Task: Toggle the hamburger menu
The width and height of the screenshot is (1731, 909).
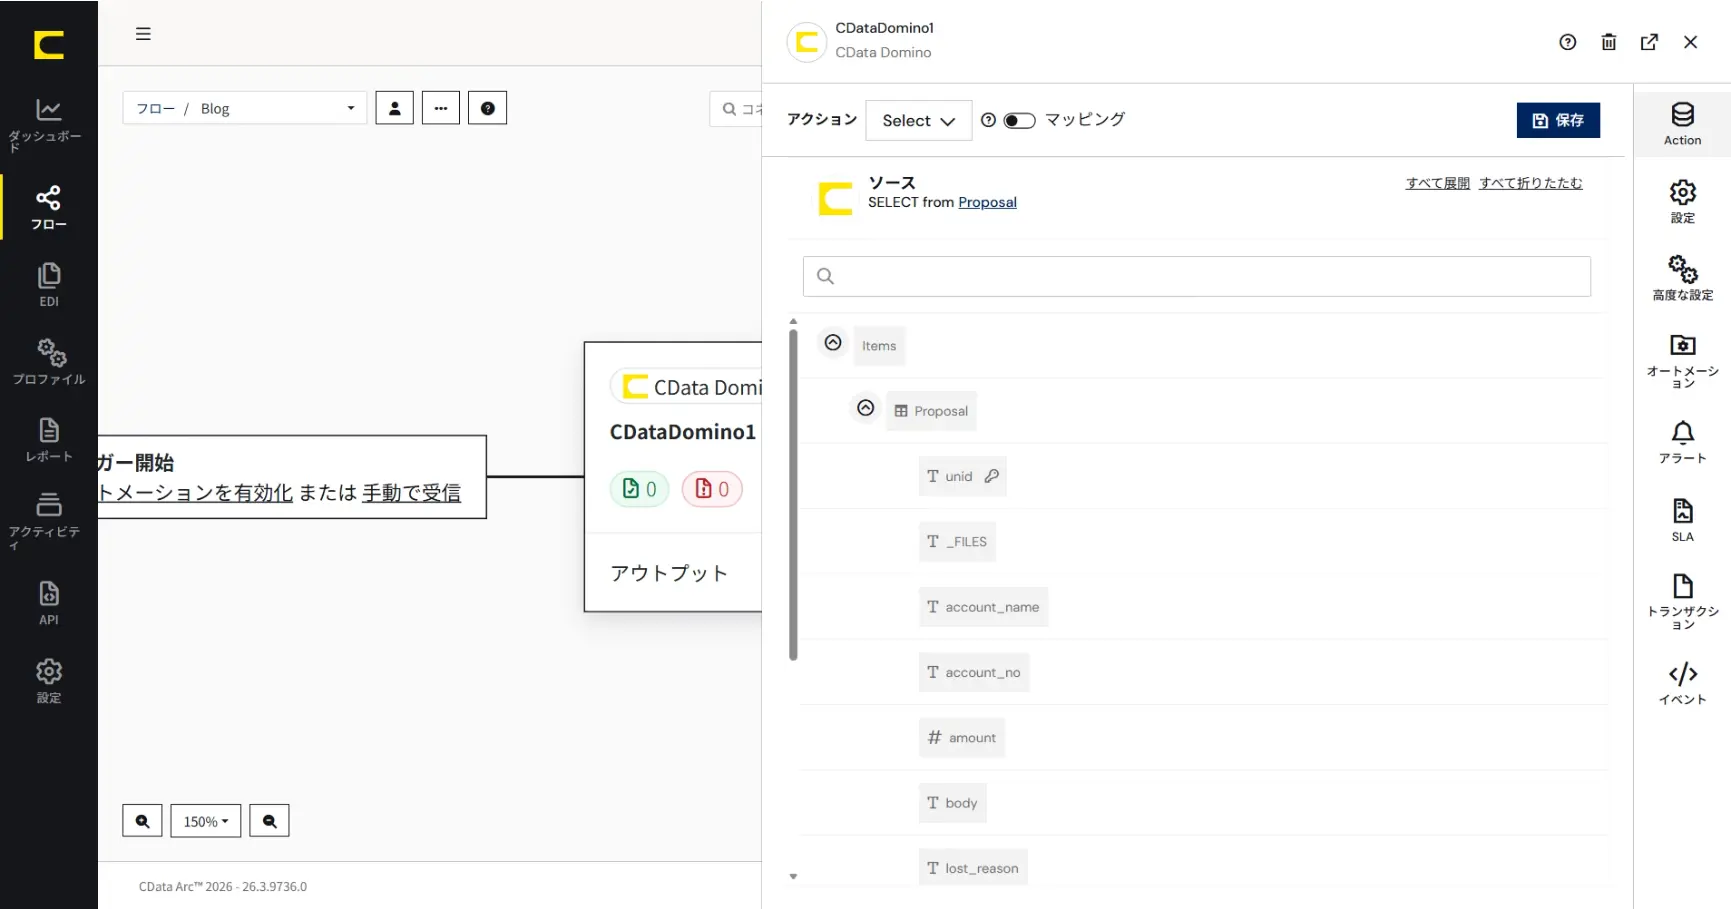Action: coord(143,33)
